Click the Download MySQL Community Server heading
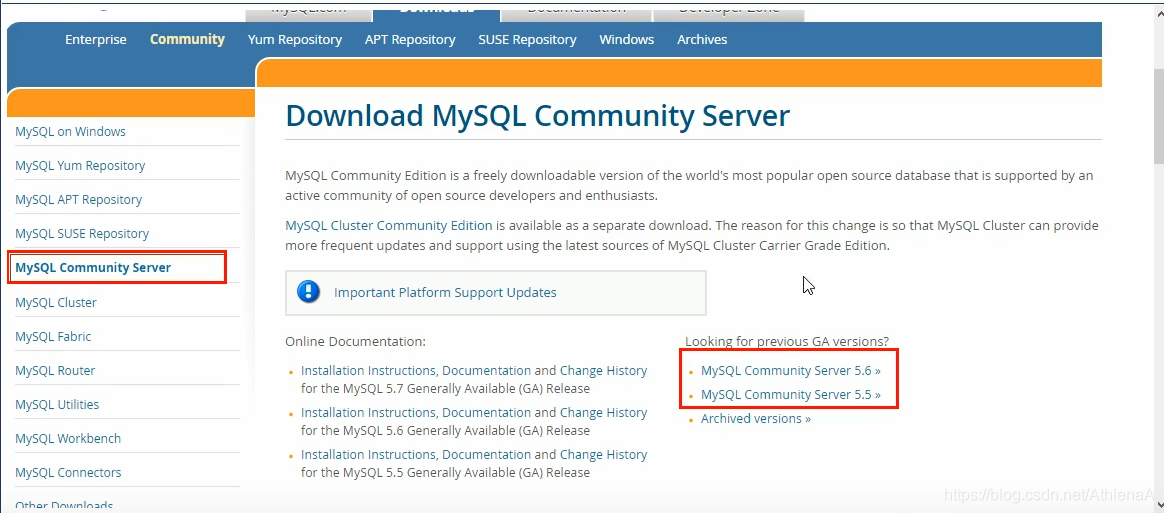This screenshot has width=1164, height=513. point(537,116)
